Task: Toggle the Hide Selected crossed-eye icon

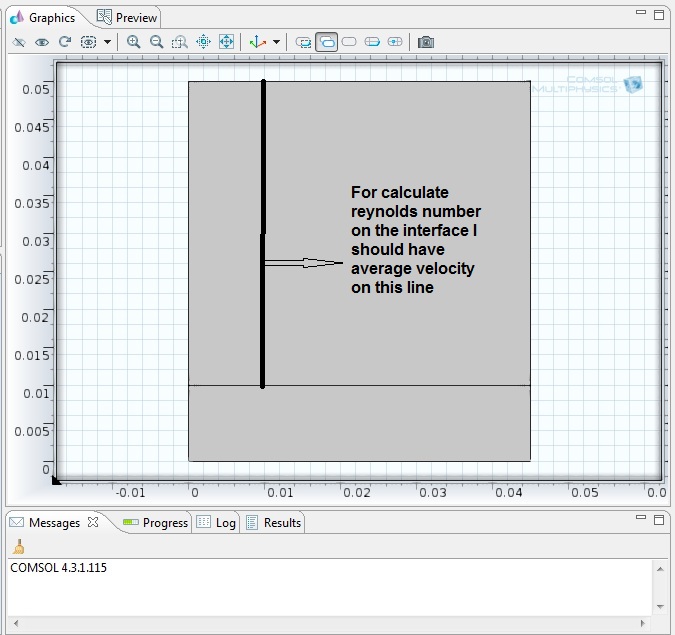Action: pyautogui.click(x=19, y=42)
